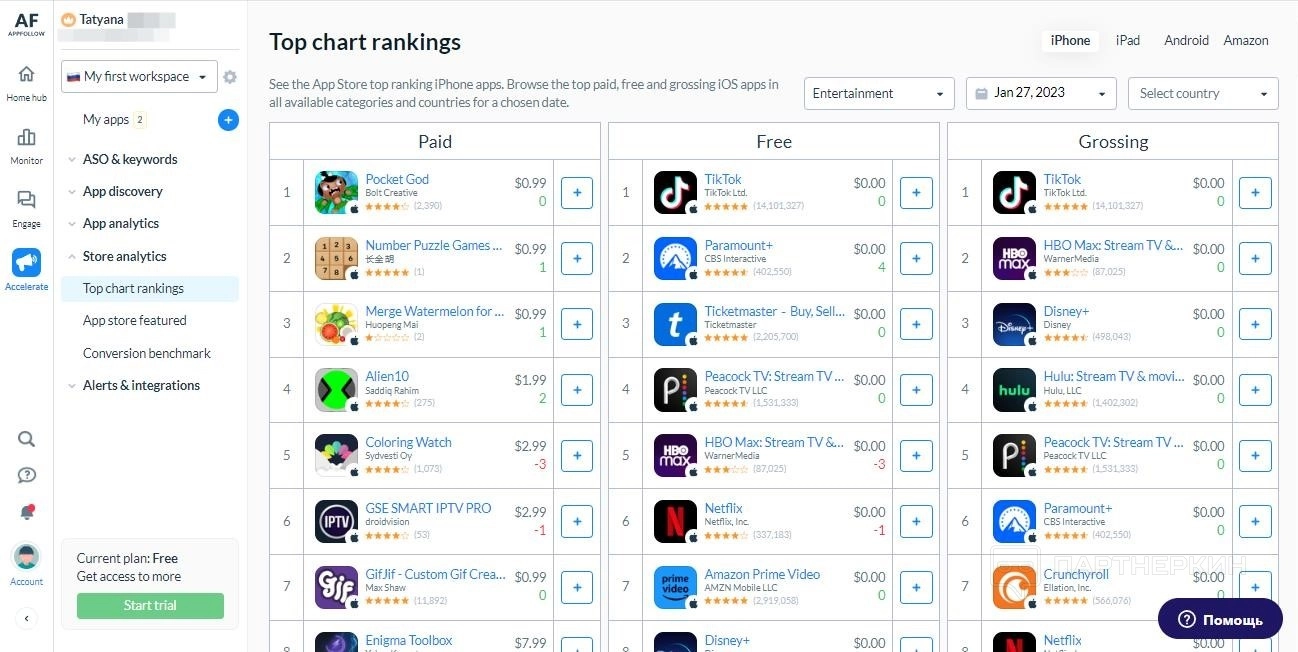
Task: Click the Monitor chart icon
Action: pos(26,138)
